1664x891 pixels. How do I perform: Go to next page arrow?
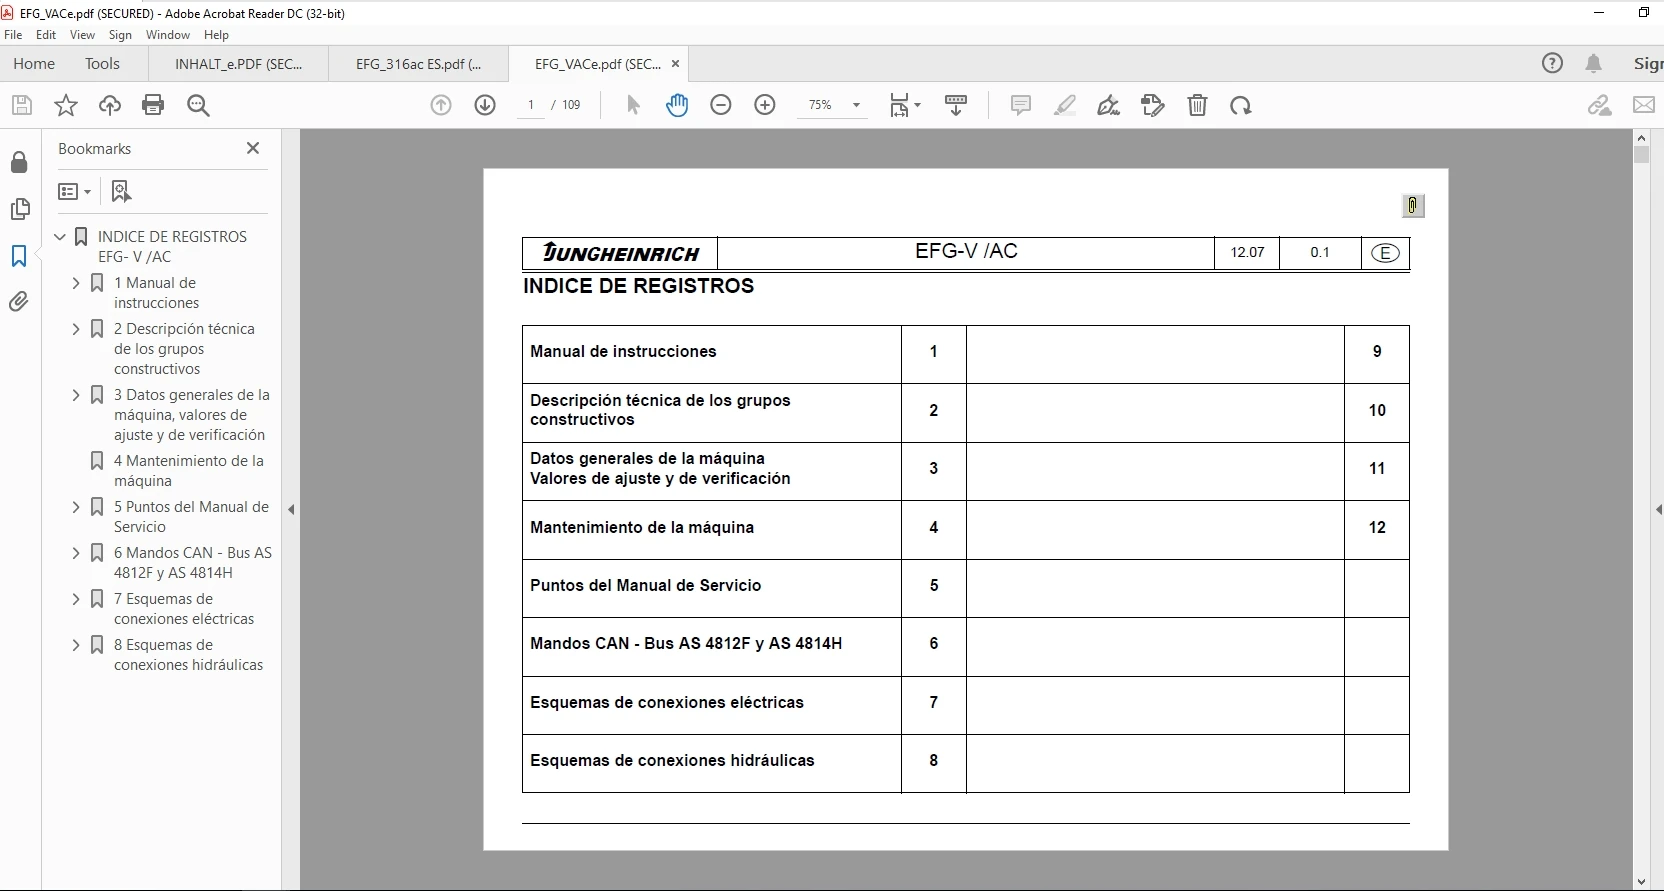[x=485, y=105]
